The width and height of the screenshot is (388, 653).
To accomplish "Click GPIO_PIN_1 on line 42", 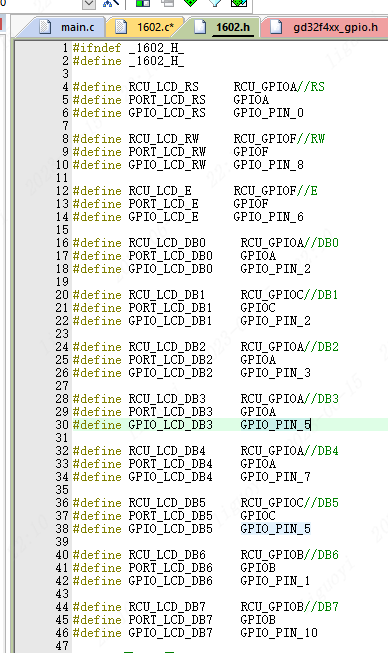I will point(276,581).
